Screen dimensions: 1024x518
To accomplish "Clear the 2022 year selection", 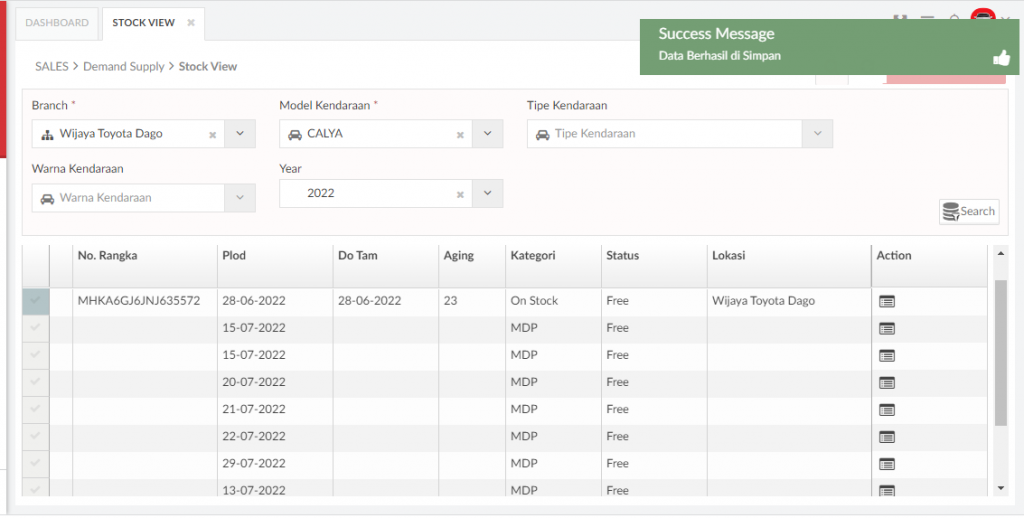I will 460,194.
